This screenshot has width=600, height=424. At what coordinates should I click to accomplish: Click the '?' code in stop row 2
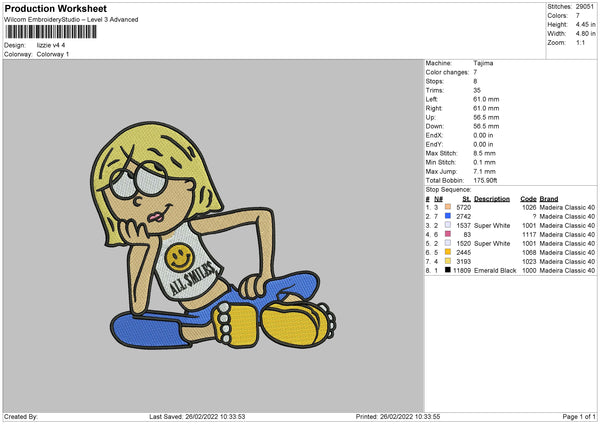tap(534, 217)
